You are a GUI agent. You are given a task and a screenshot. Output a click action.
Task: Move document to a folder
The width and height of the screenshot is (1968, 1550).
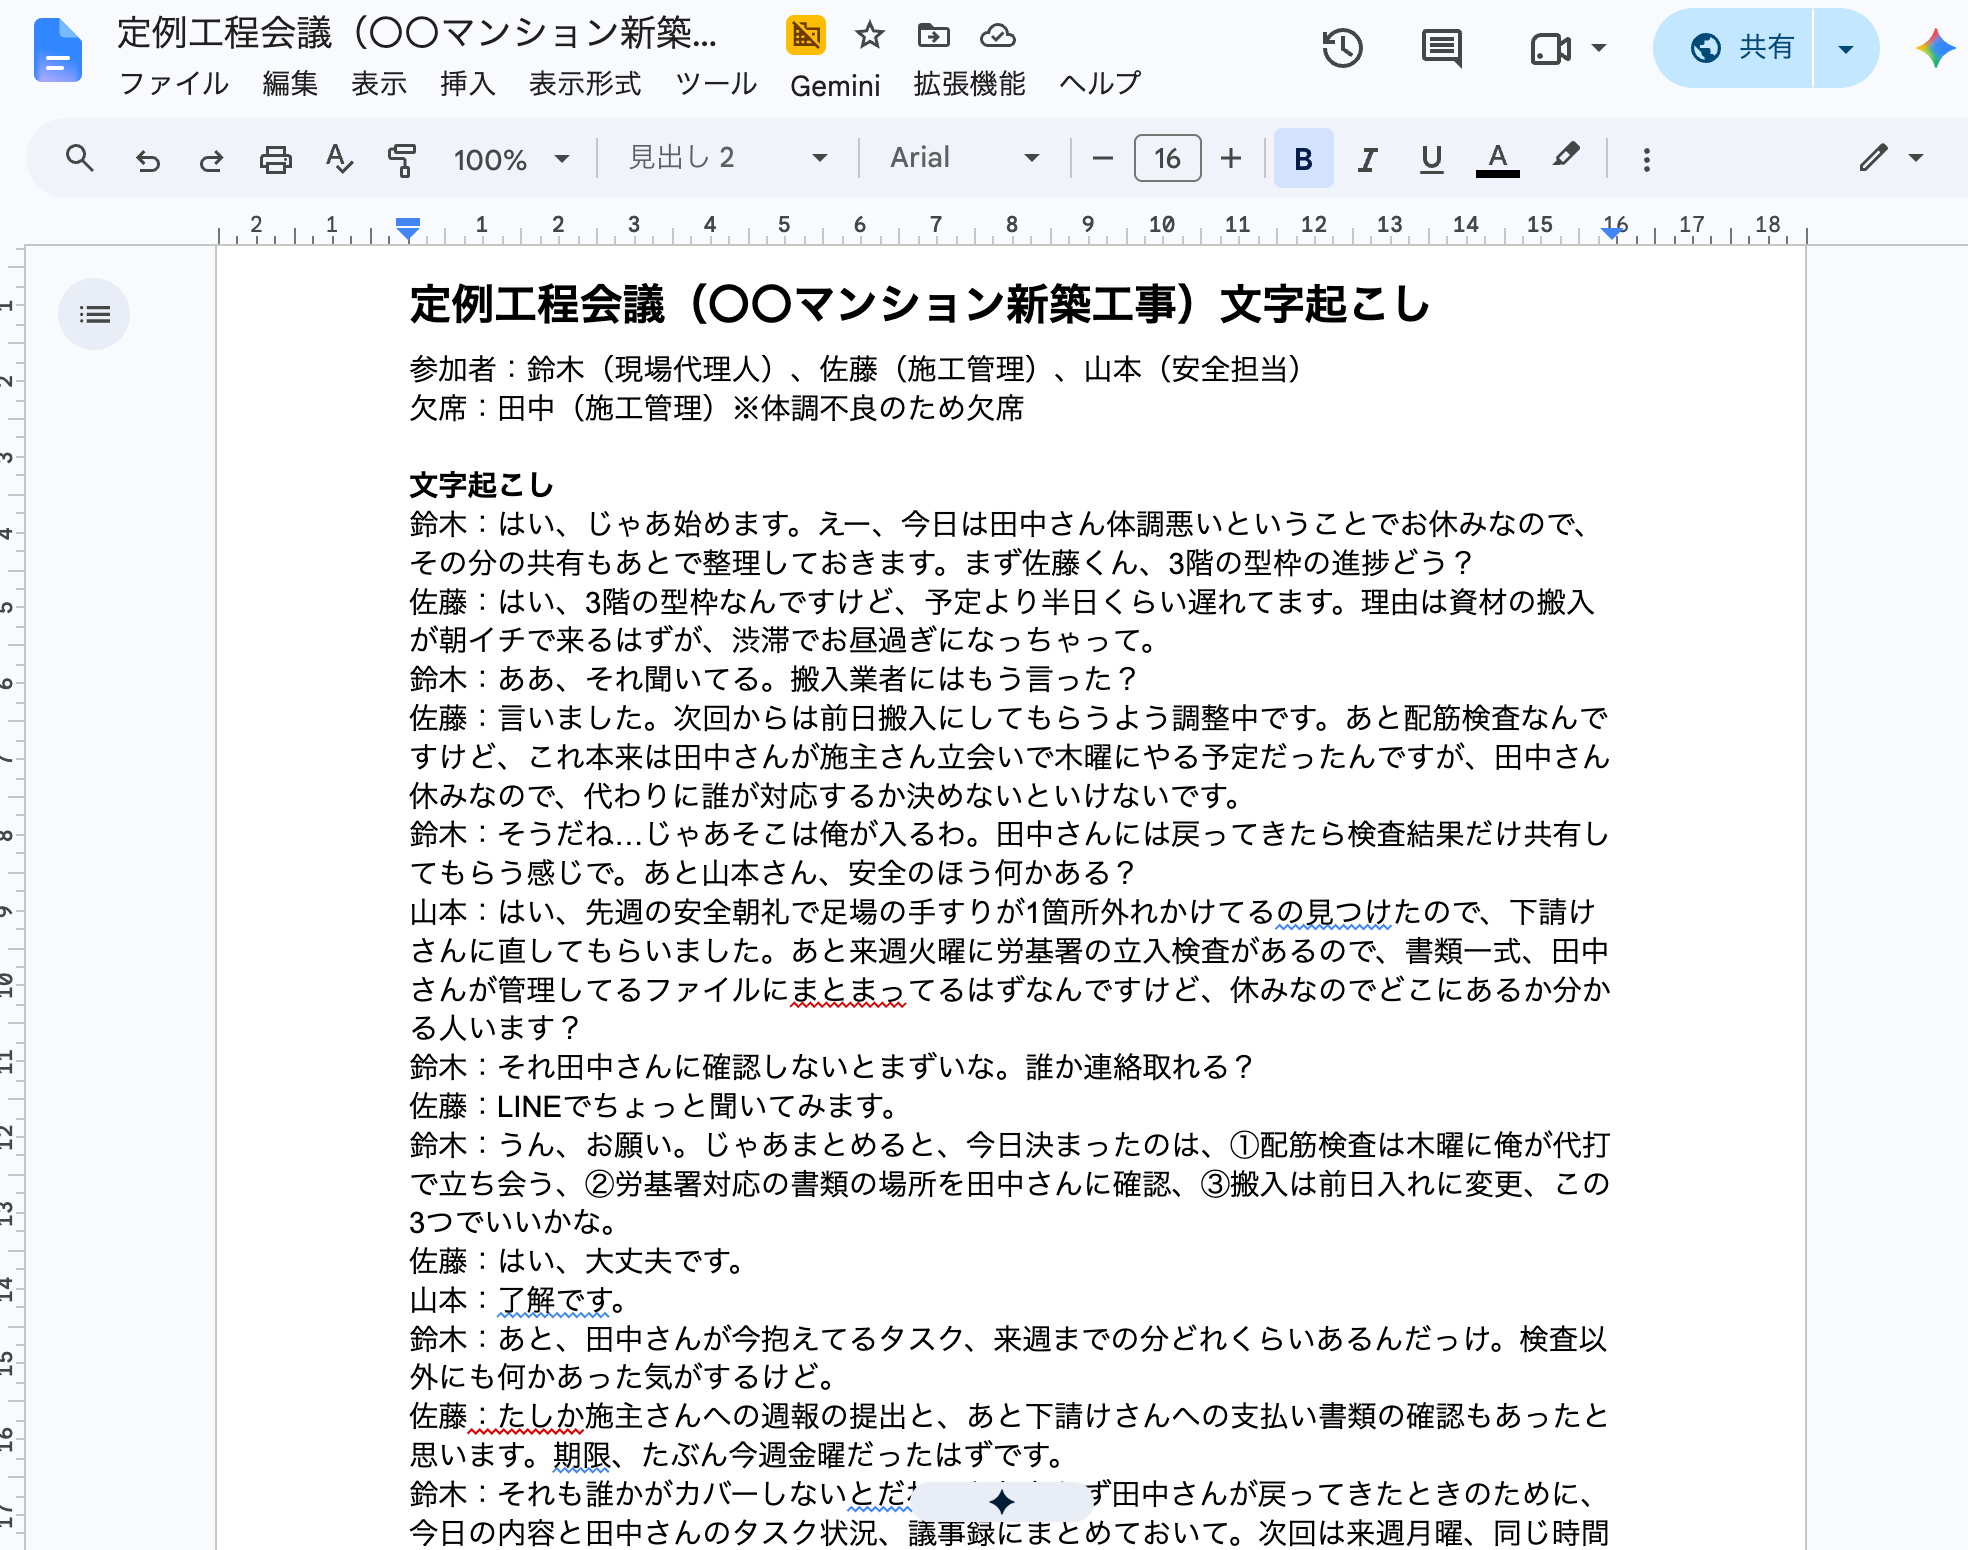pyautogui.click(x=934, y=36)
